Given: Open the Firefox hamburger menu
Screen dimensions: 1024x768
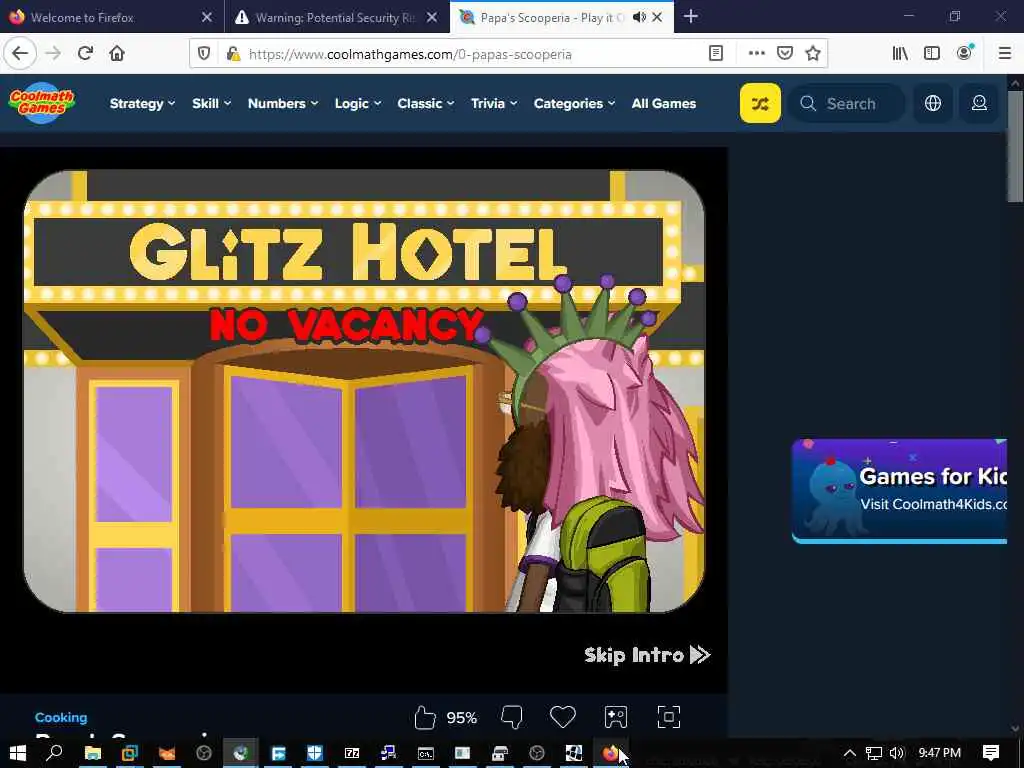Looking at the screenshot, I should point(1004,54).
